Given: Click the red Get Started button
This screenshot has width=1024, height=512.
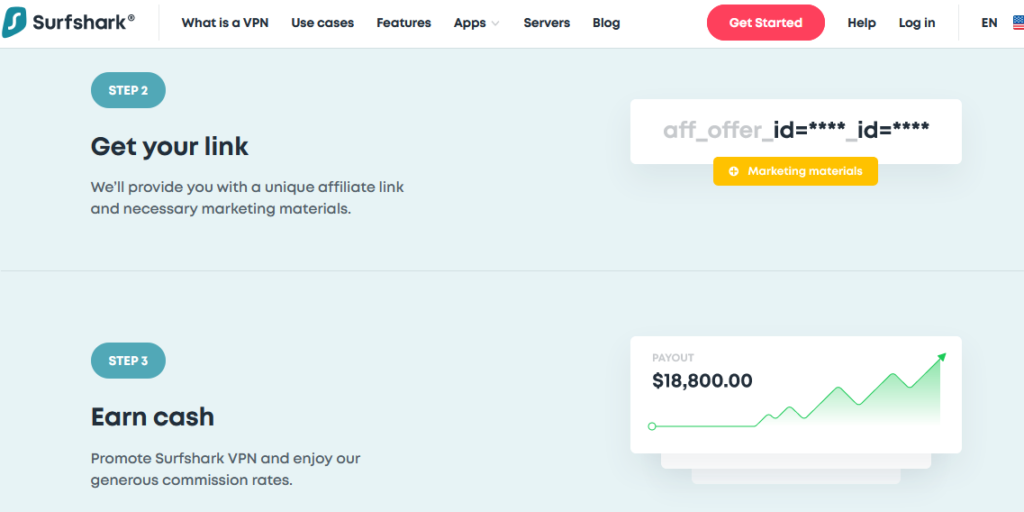Looking at the screenshot, I should point(765,23).
